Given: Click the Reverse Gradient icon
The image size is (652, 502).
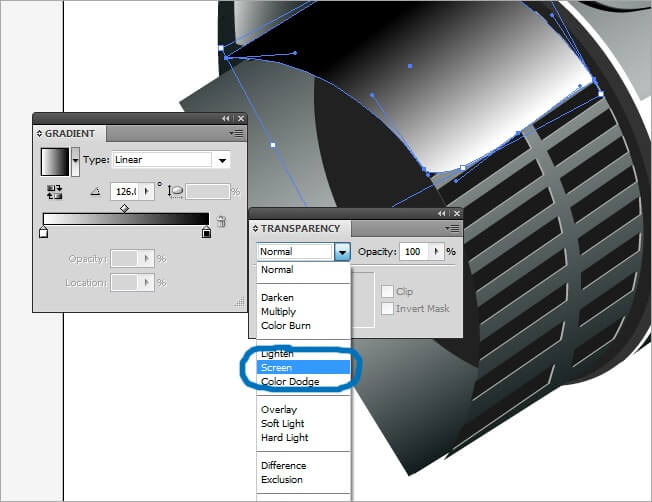Looking at the screenshot, I should click(55, 190).
